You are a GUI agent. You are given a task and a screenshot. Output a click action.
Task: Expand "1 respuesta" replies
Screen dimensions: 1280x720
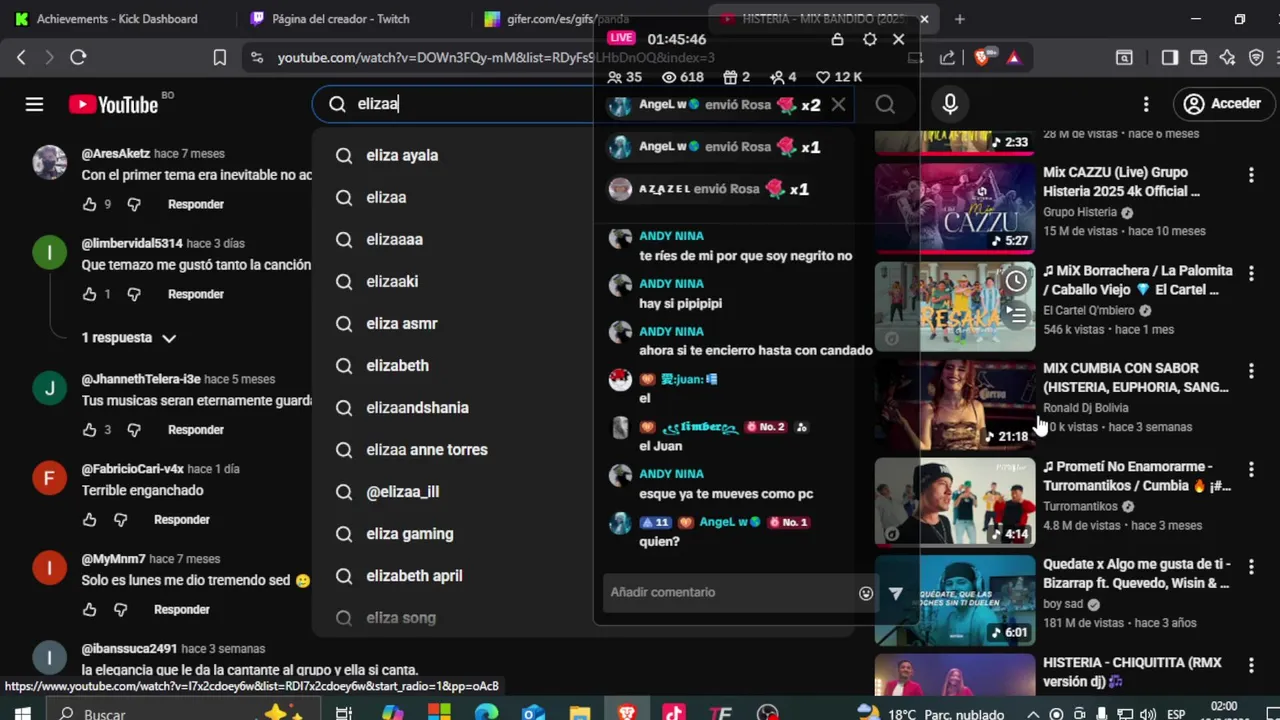[x=128, y=338]
